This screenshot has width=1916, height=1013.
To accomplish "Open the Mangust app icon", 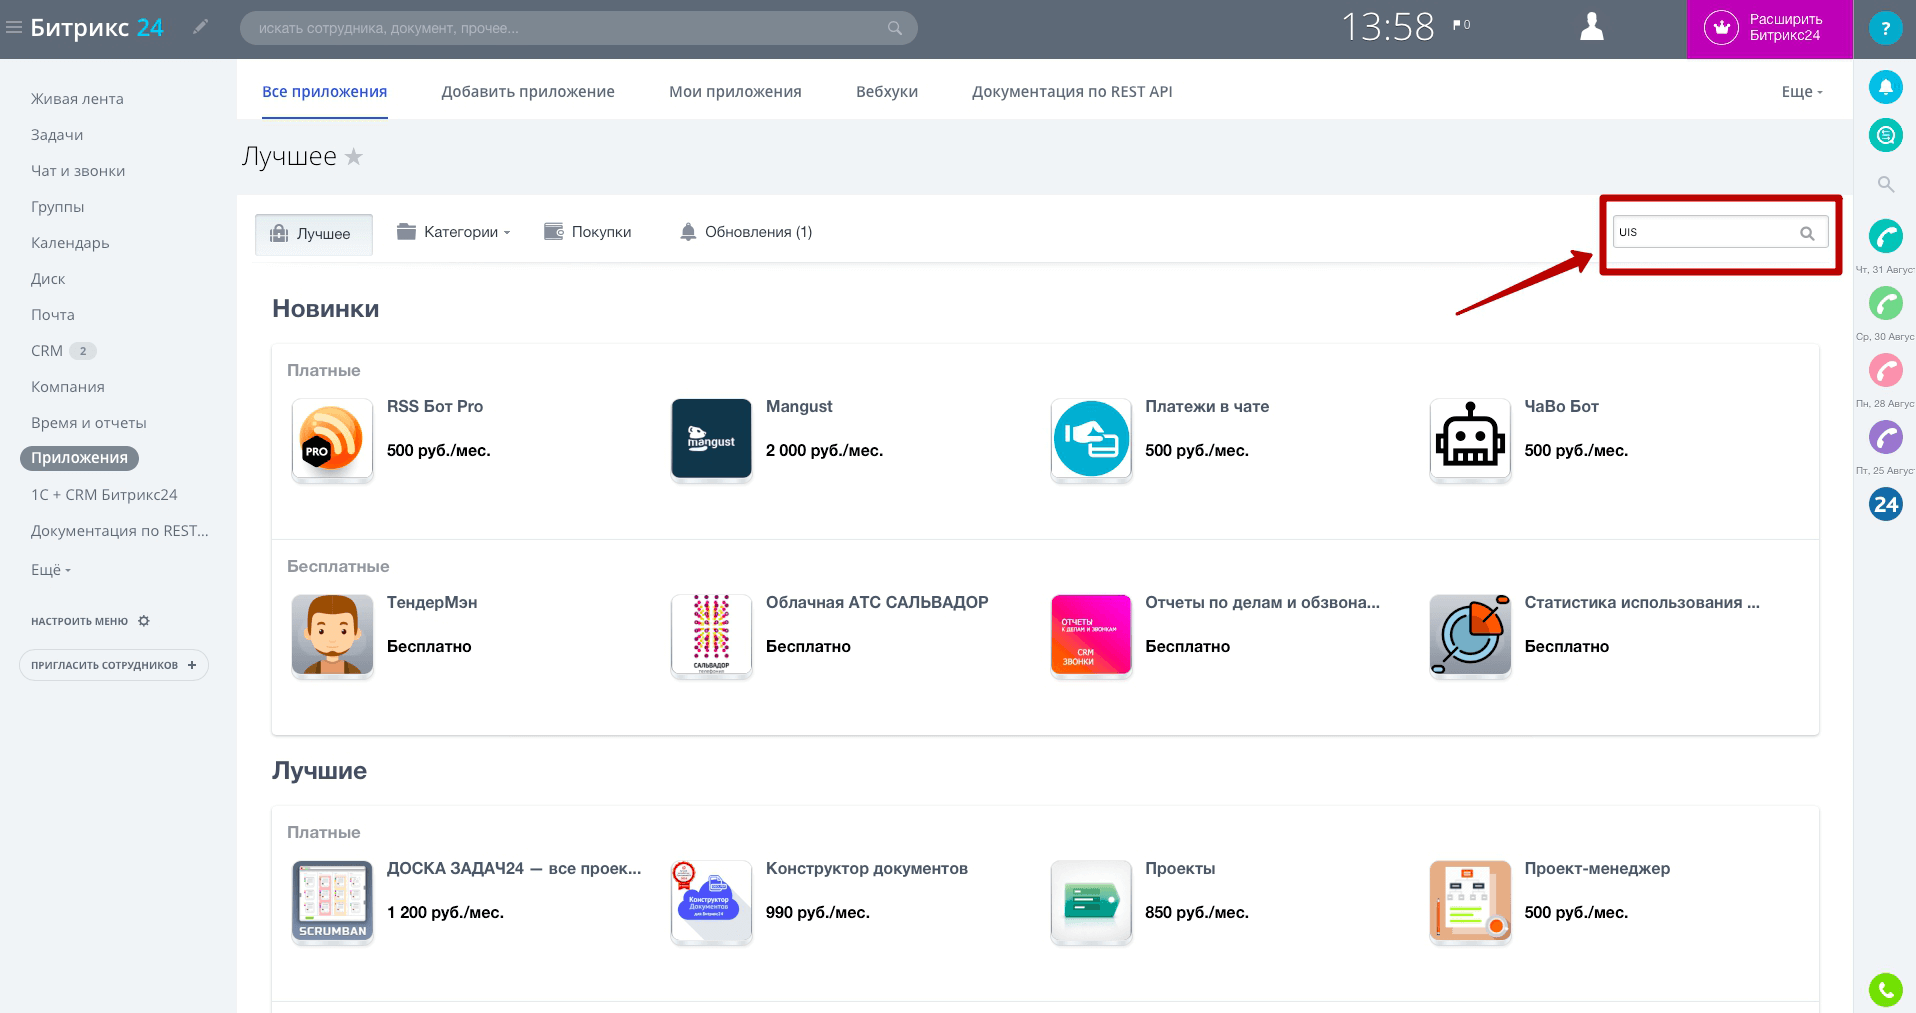I will pos(711,439).
